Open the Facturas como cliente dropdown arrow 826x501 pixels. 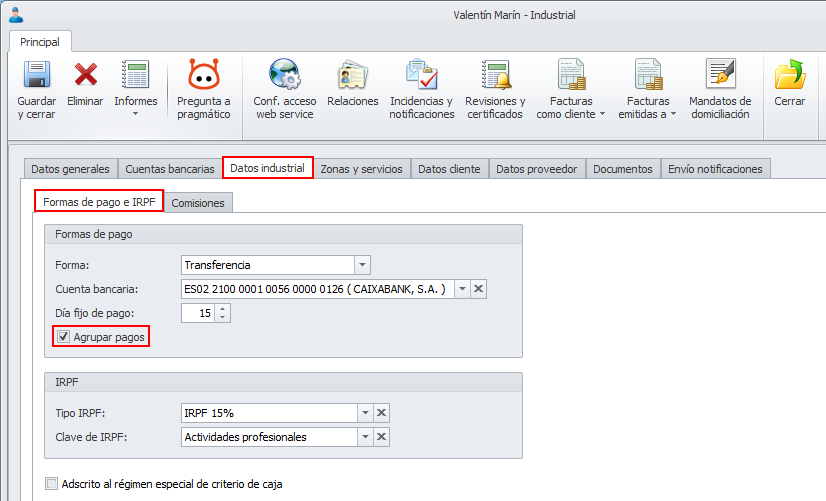pos(602,114)
